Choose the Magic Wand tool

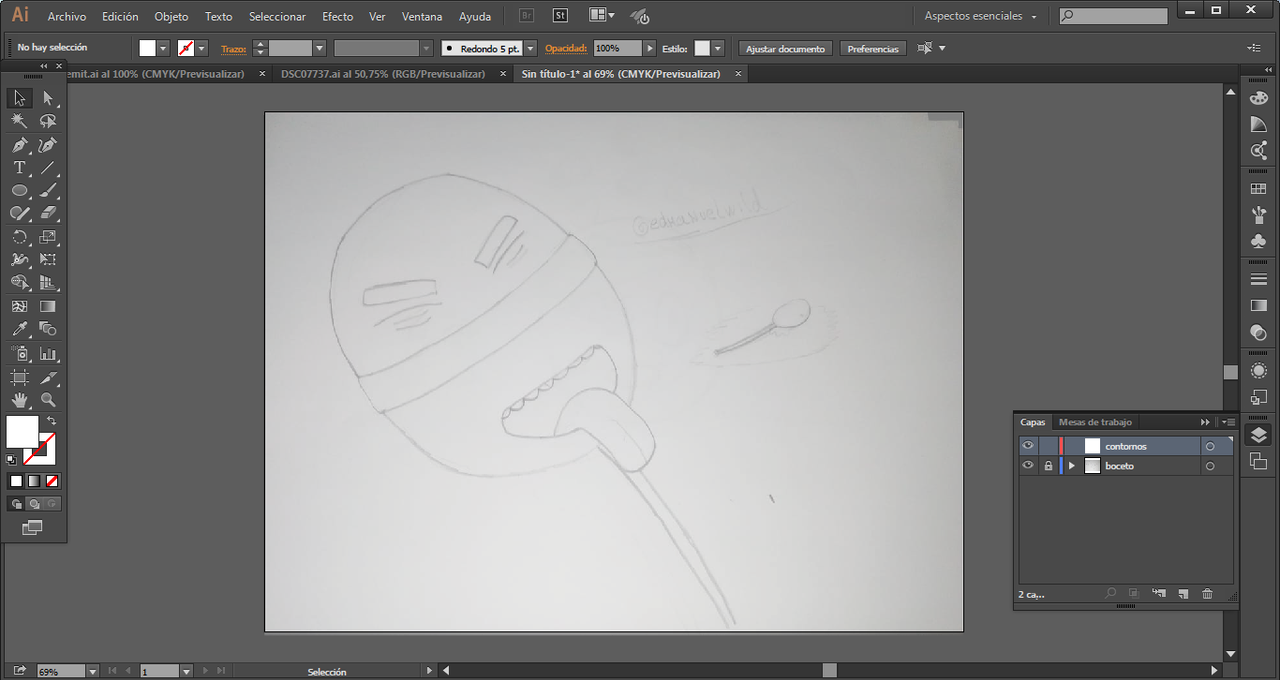[x=19, y=121]
